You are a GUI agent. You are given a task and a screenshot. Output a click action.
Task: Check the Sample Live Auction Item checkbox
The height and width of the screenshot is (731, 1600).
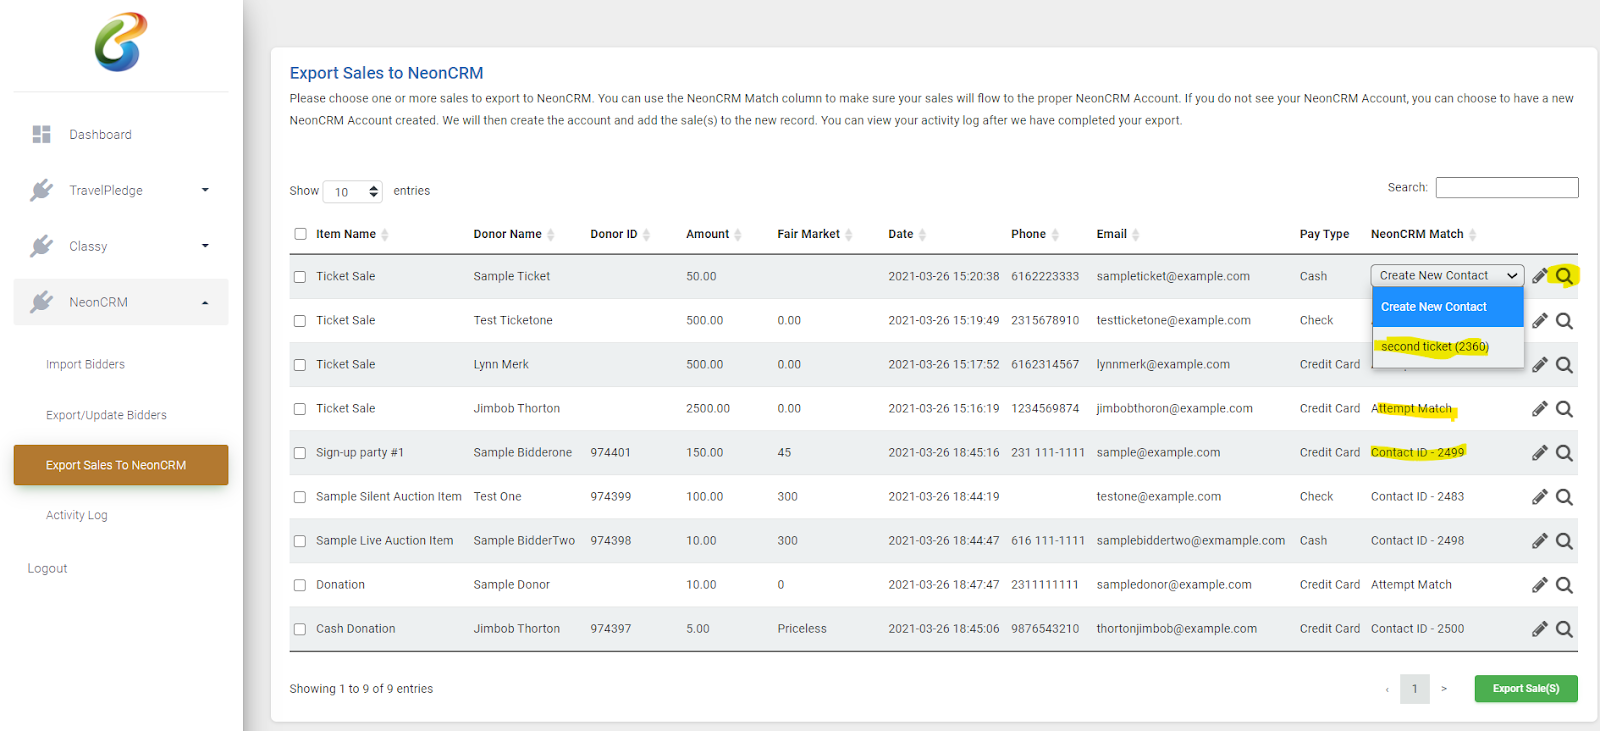pos(300,541)
